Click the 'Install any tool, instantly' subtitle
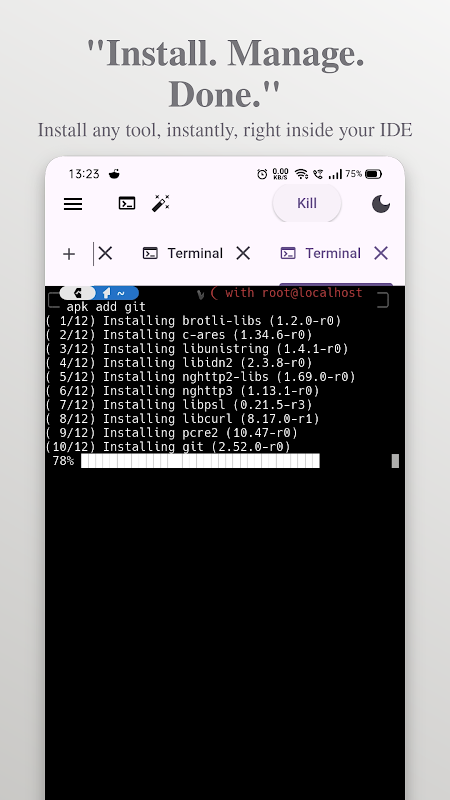 [225, 130]
